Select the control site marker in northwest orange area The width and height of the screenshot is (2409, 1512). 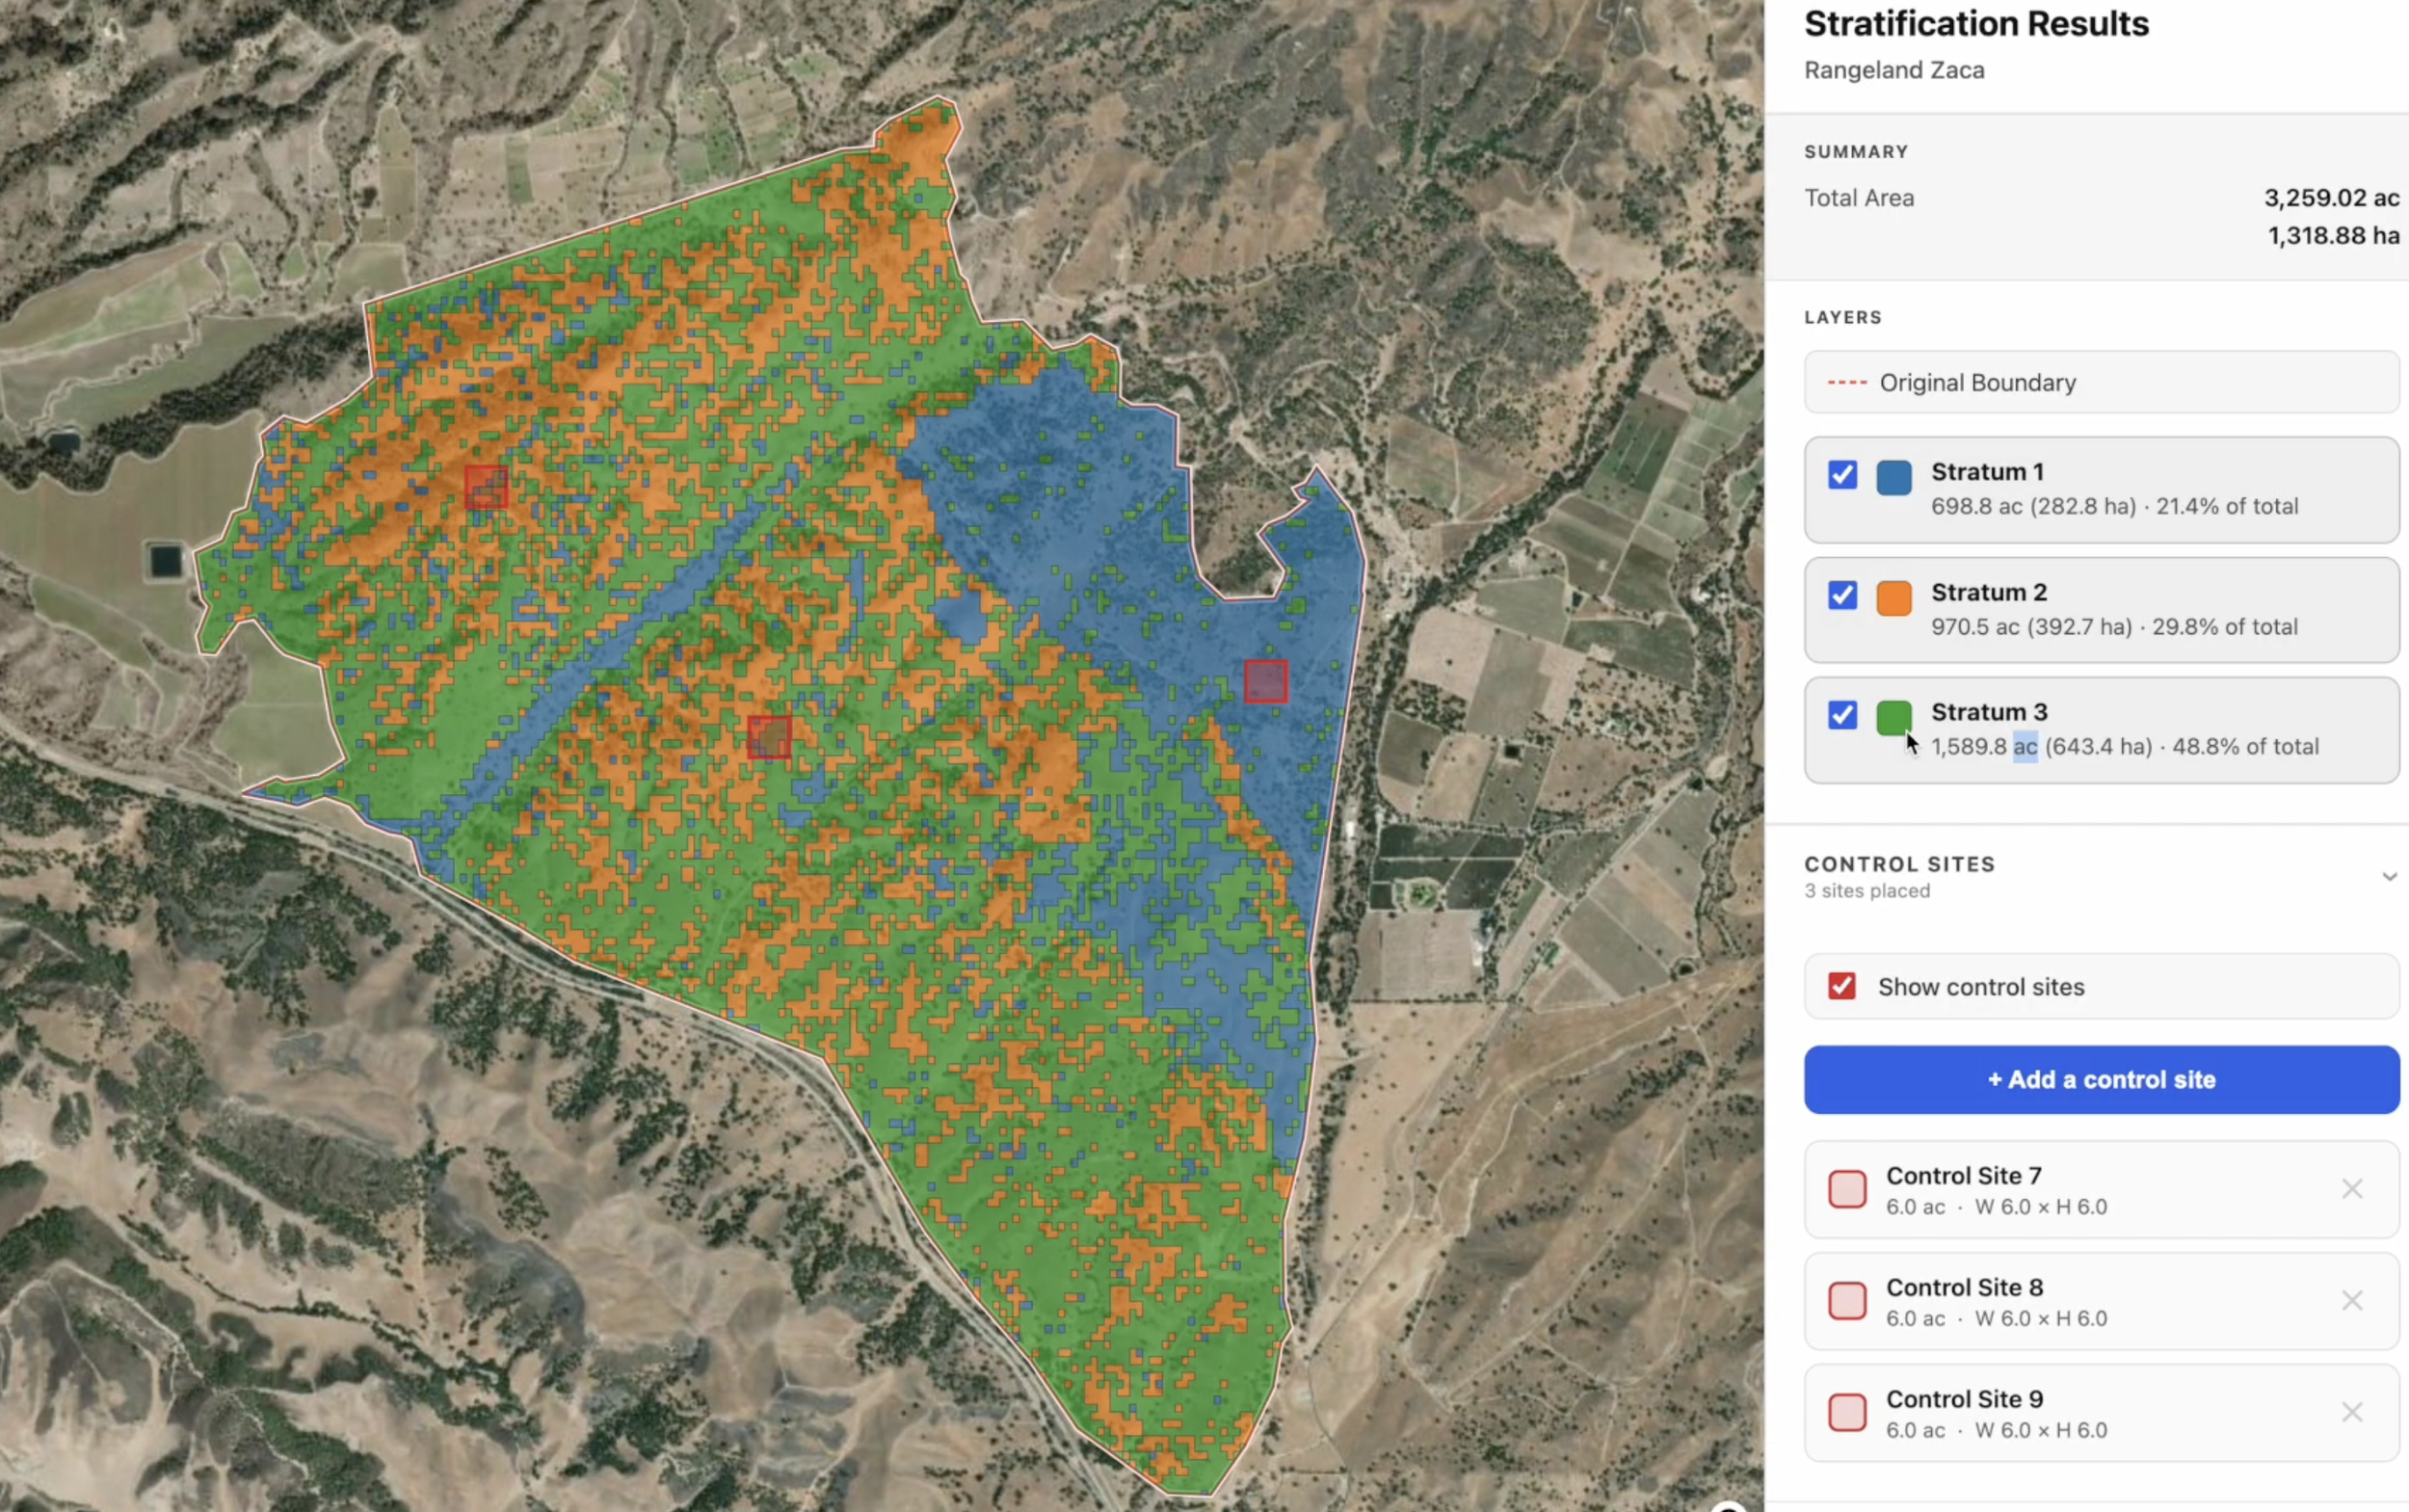click(x=486, y=487)
